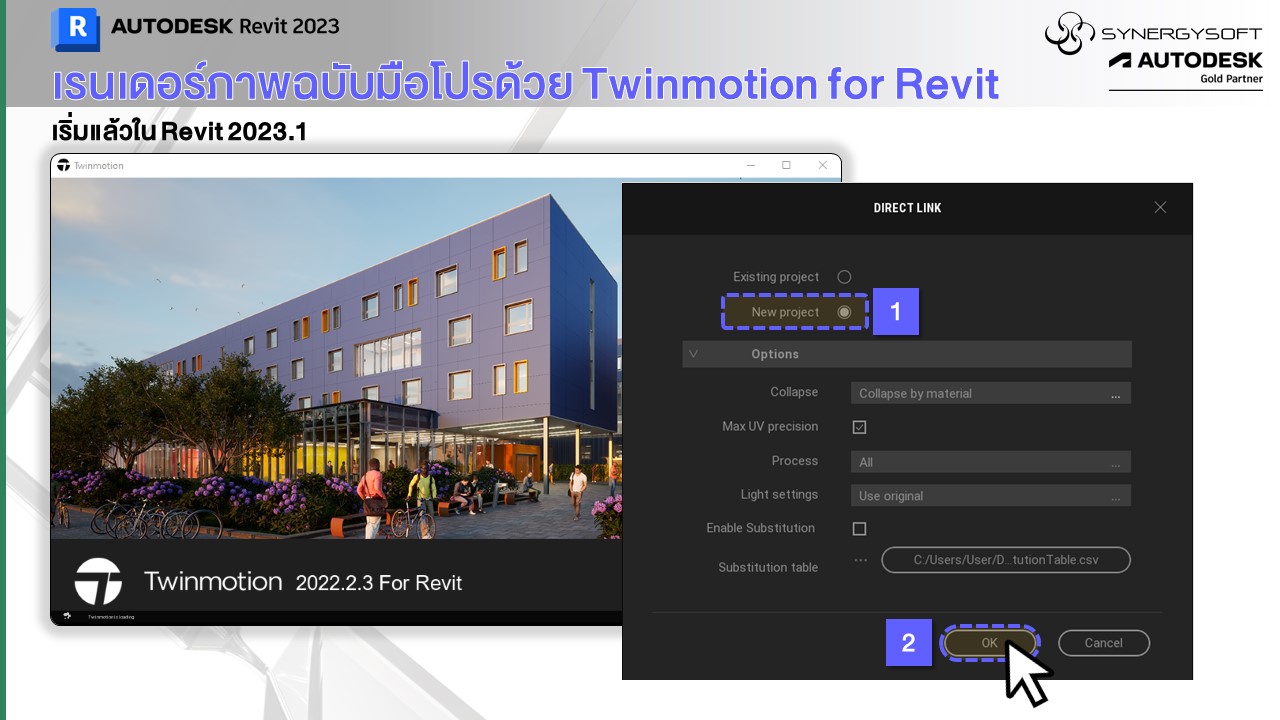Click the OK button
1280x720 pixels.
click(x=989, y=643)
